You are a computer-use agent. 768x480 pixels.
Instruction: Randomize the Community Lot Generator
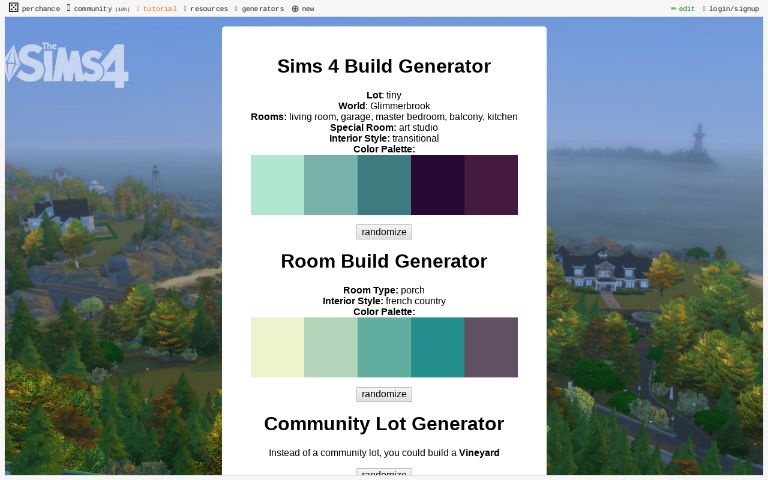point(384,474)
